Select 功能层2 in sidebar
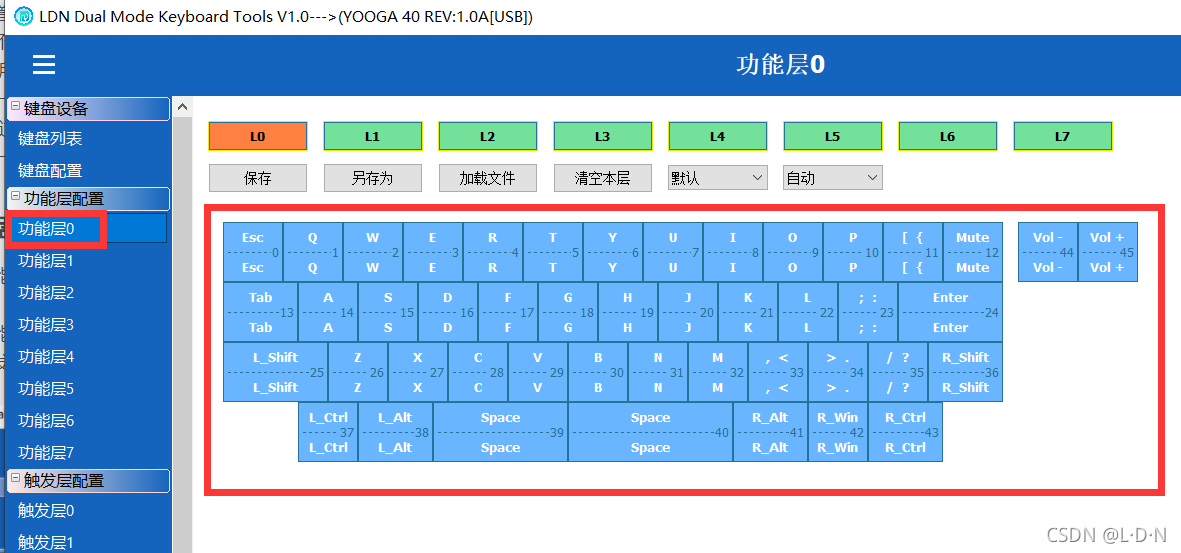Screen dimensions: 1181x553 [46, 293]
